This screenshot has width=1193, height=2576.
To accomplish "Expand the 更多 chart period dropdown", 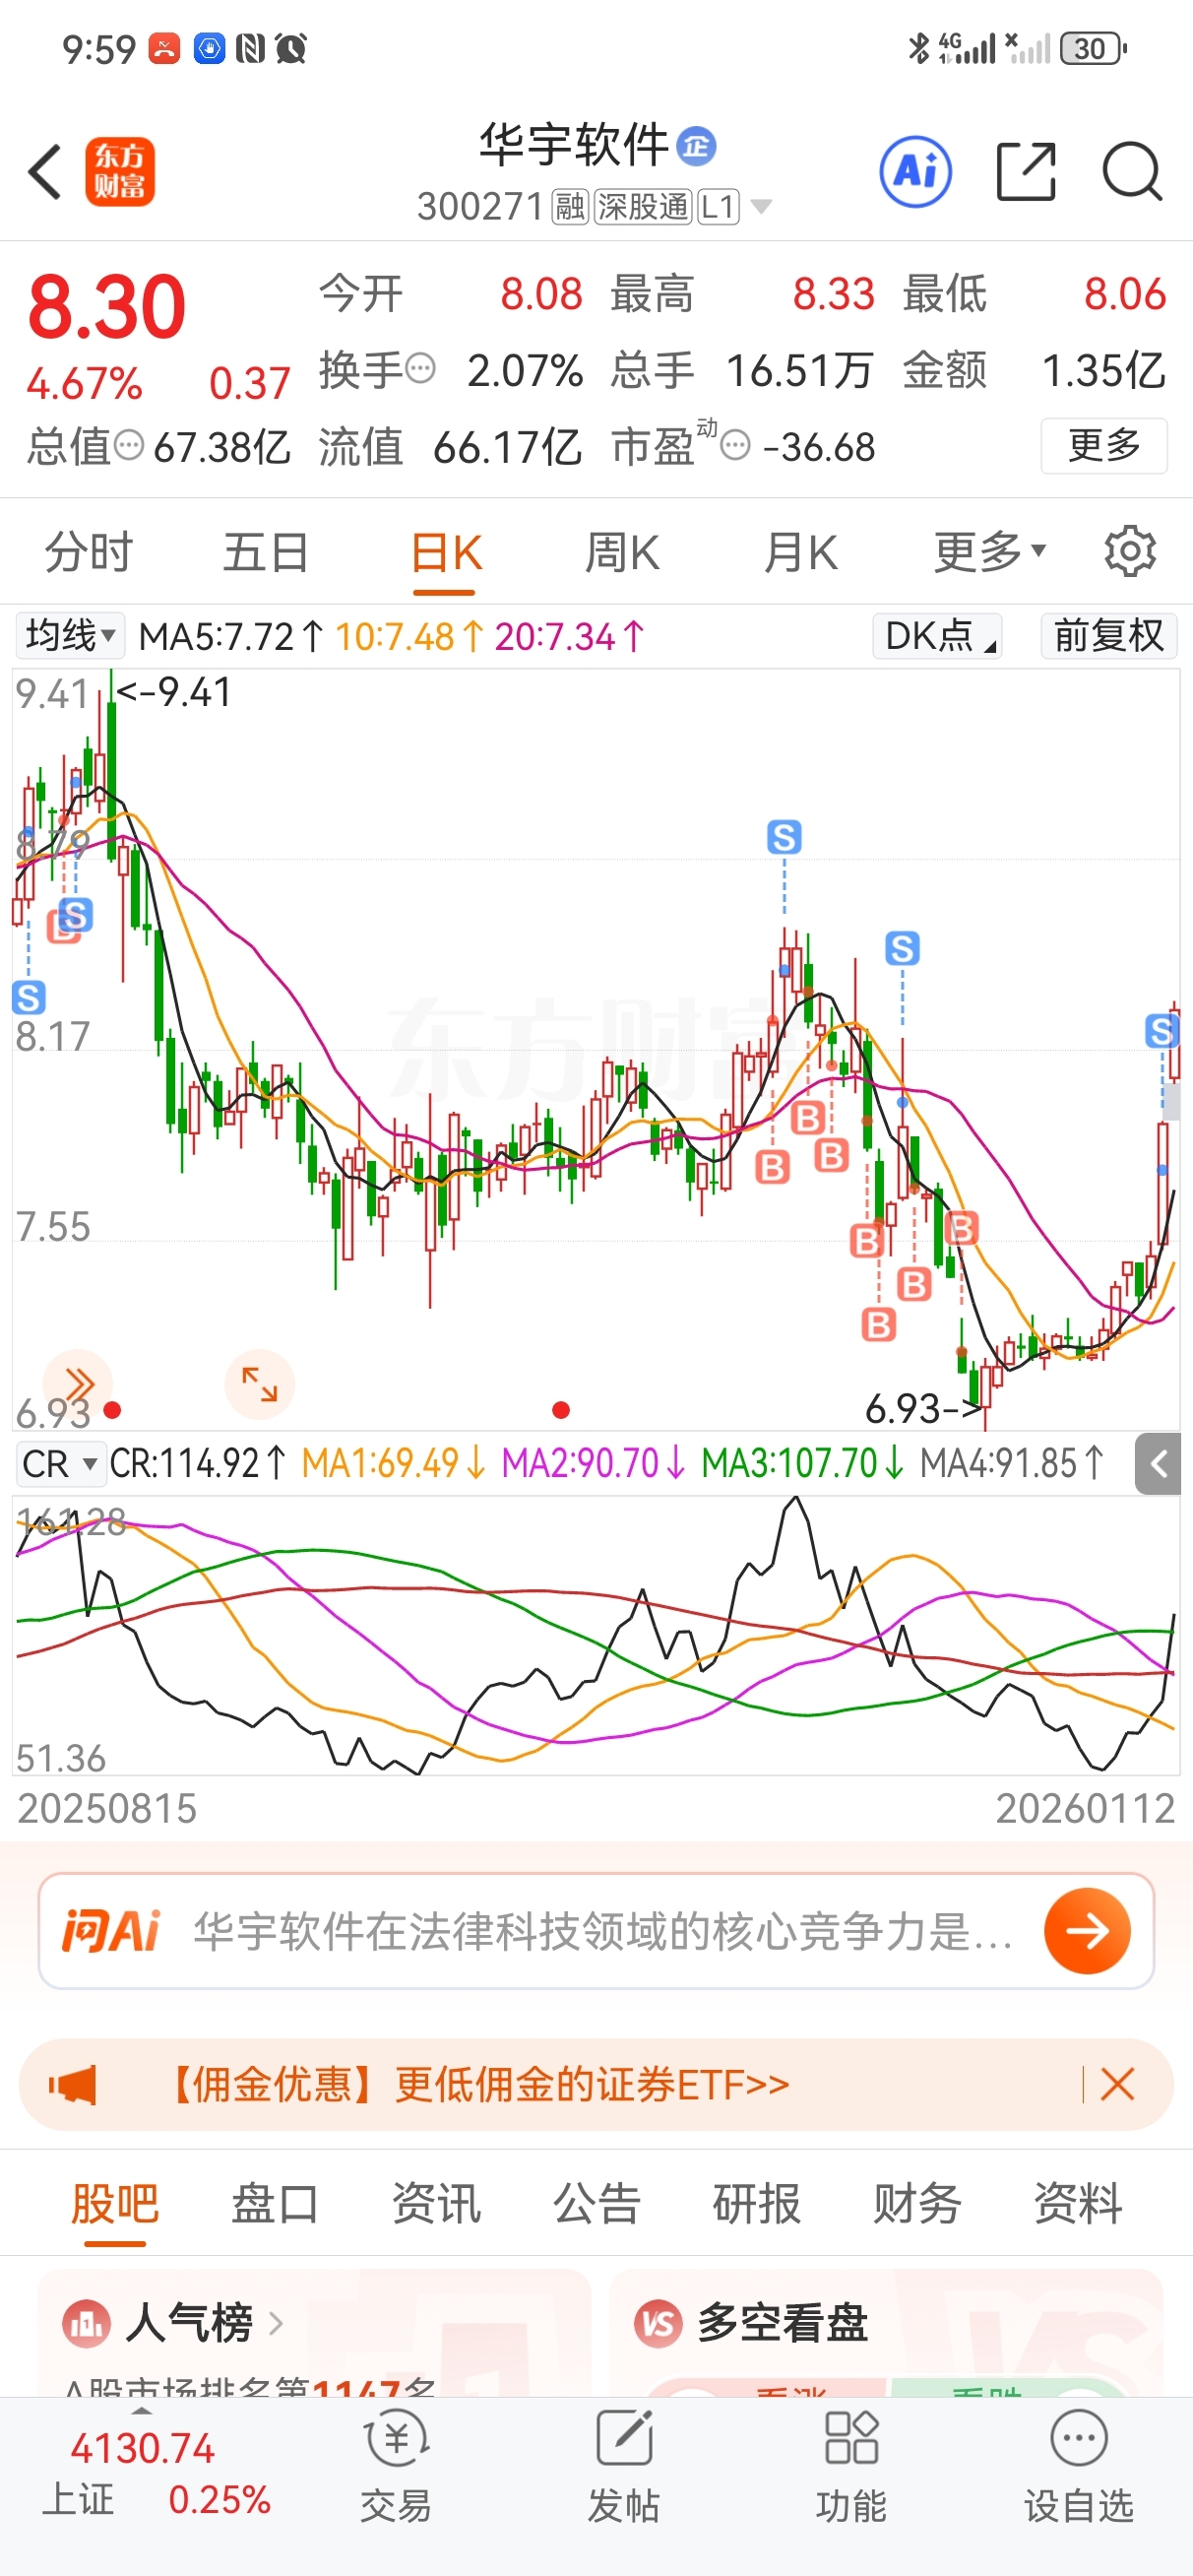I will click(989, 551).
